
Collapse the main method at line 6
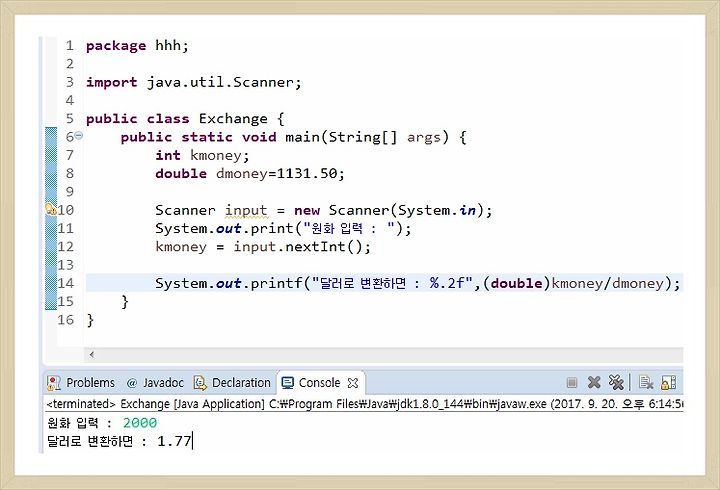click(79, 135)
